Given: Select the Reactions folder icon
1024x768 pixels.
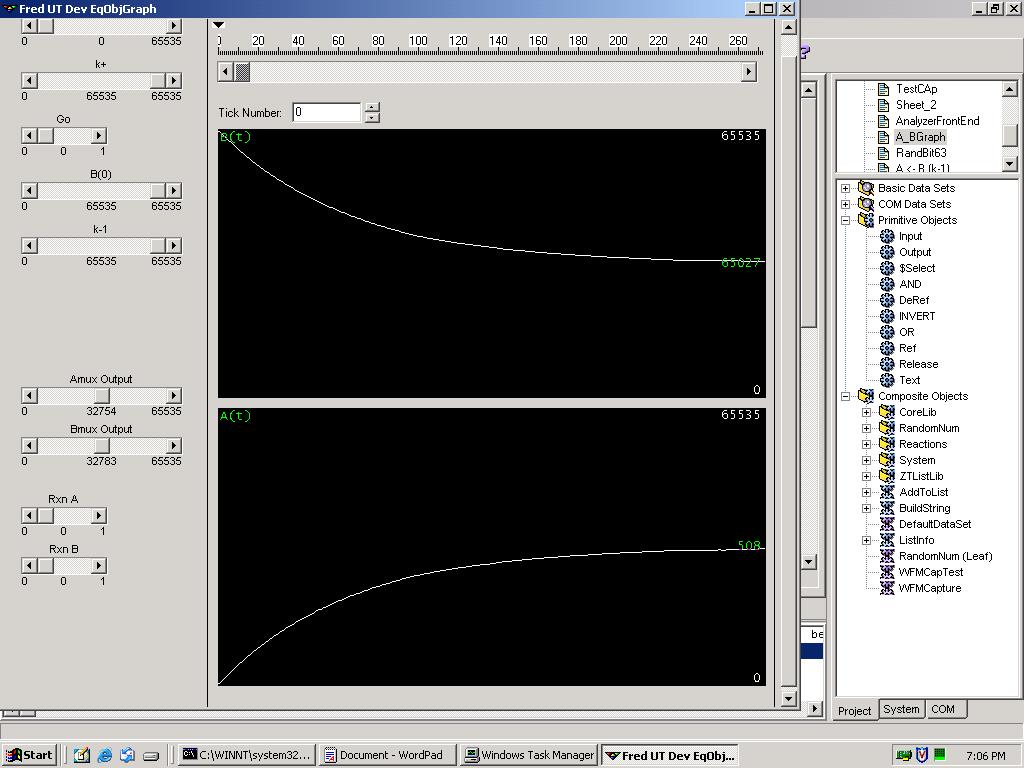Looking at the screenshot, I should coord(887,444).
